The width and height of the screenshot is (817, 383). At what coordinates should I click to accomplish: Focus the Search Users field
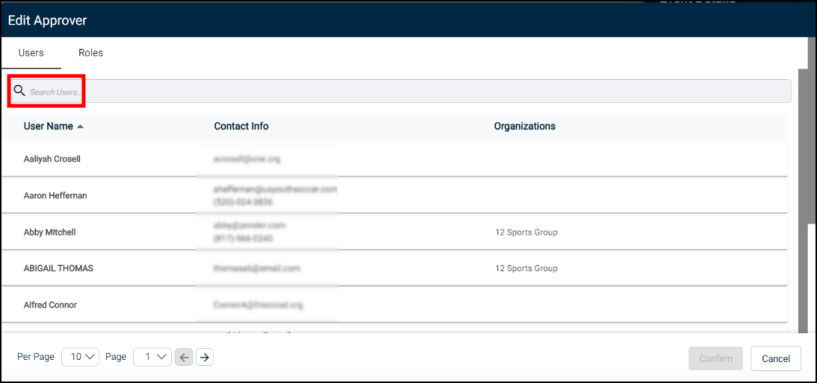[x=399, y=91]
